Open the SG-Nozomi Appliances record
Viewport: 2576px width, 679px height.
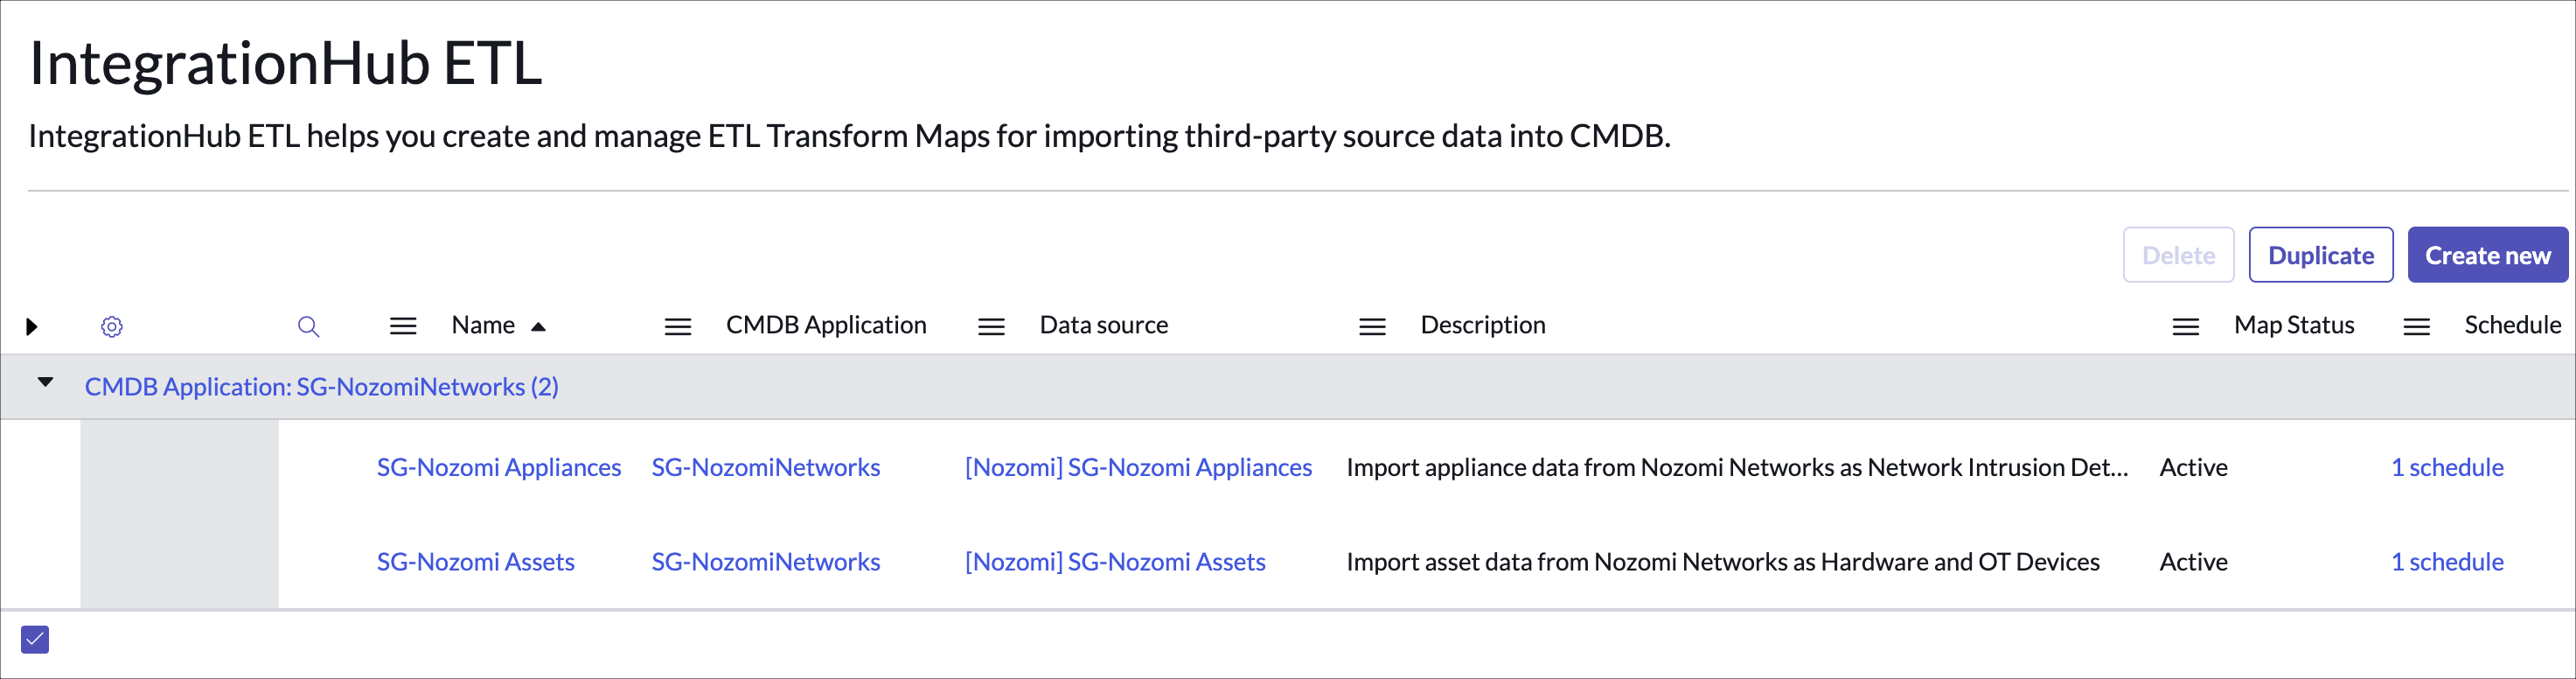(498, 467)
